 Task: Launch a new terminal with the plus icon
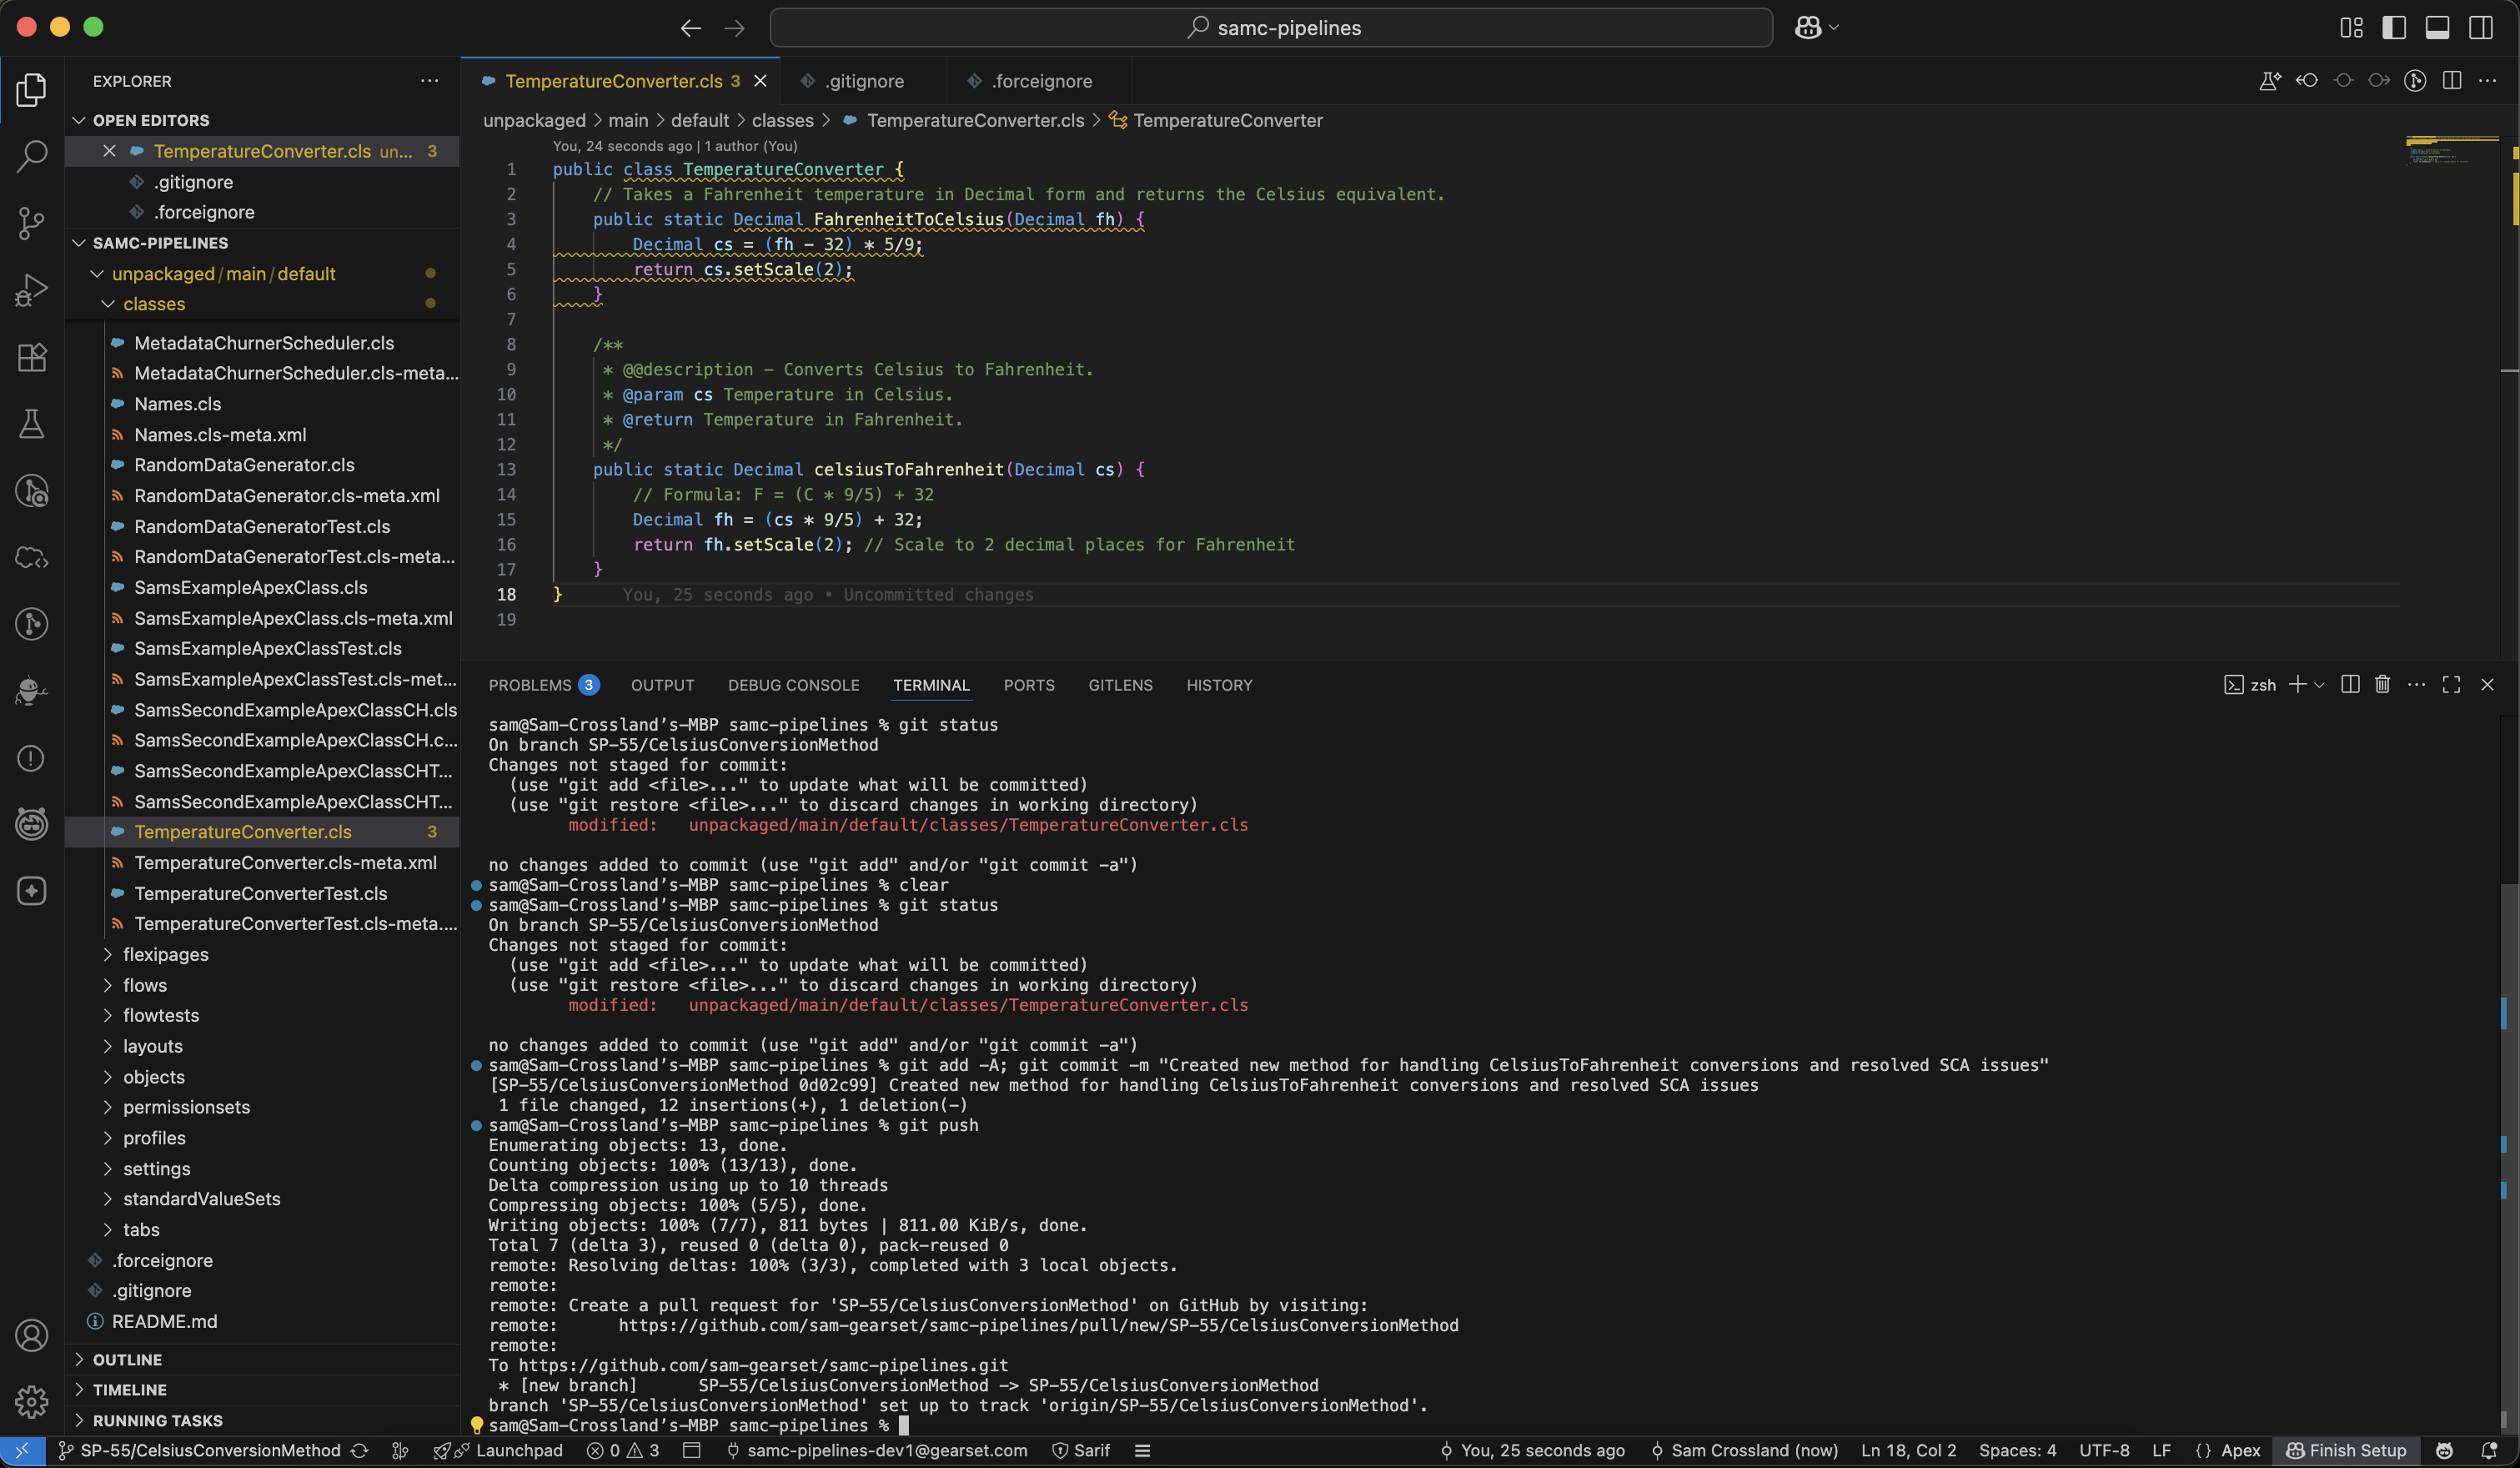(2297, 684)
